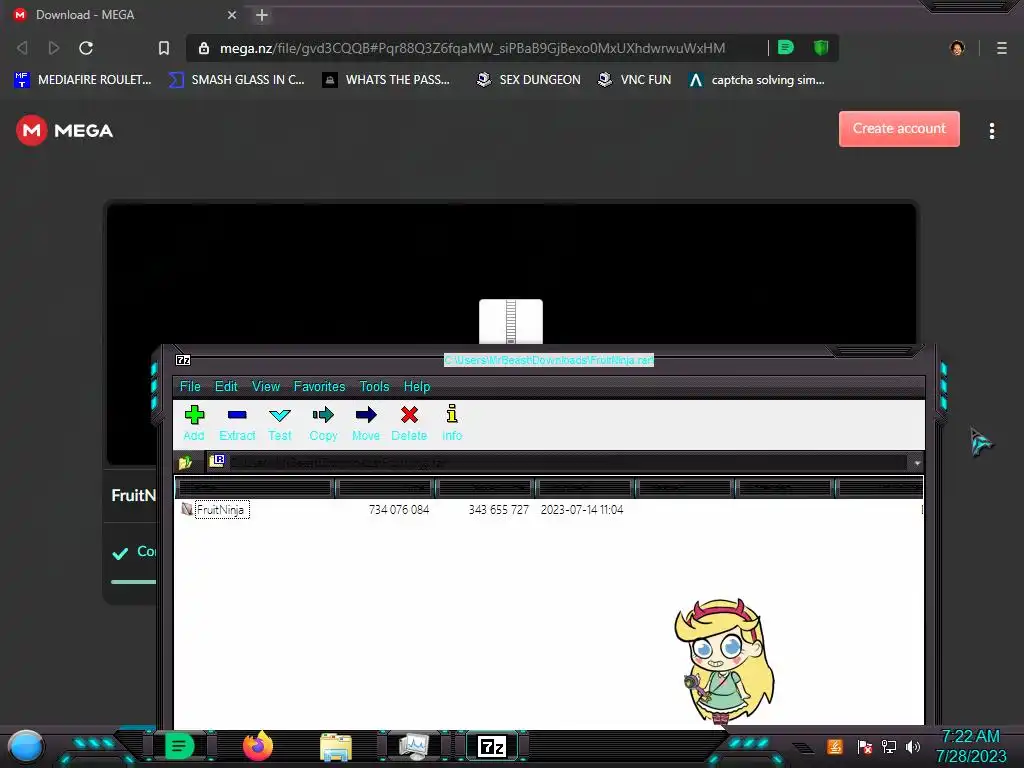Open the green chat app in taskbar

179,746
